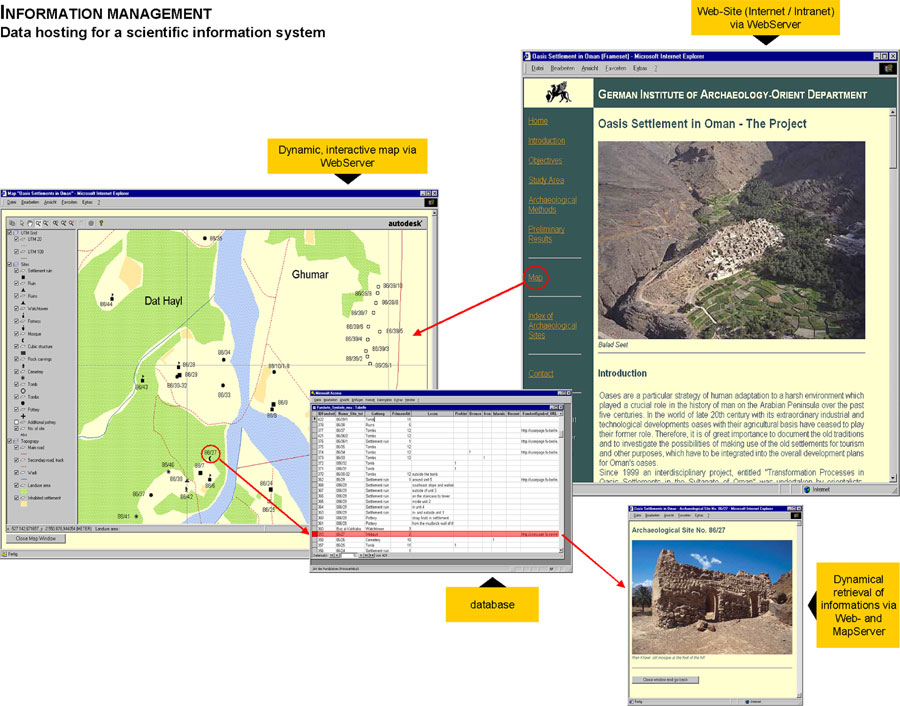900x706 pixels.
Task: Click the Topography group folder icon
Action: 15,441
